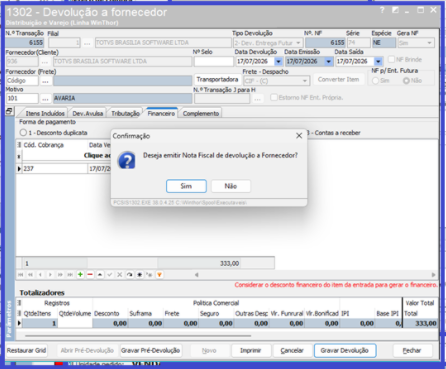Click the Fornecedor (Frete) Código field
Screen dimensions: 446x369
tap(22, 81)
